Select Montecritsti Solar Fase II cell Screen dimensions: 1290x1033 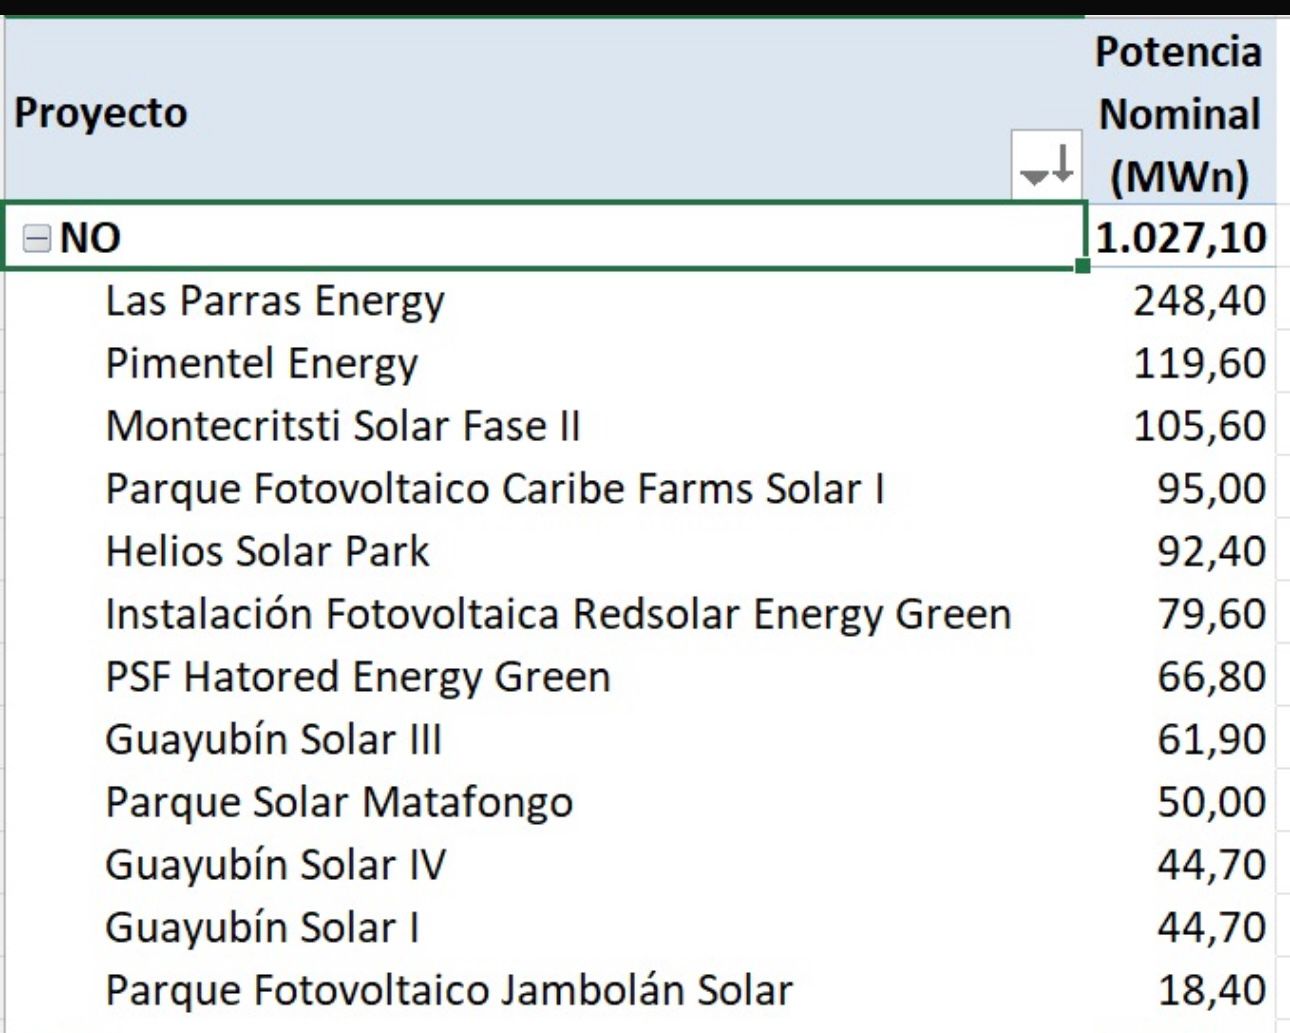(343, 427)
